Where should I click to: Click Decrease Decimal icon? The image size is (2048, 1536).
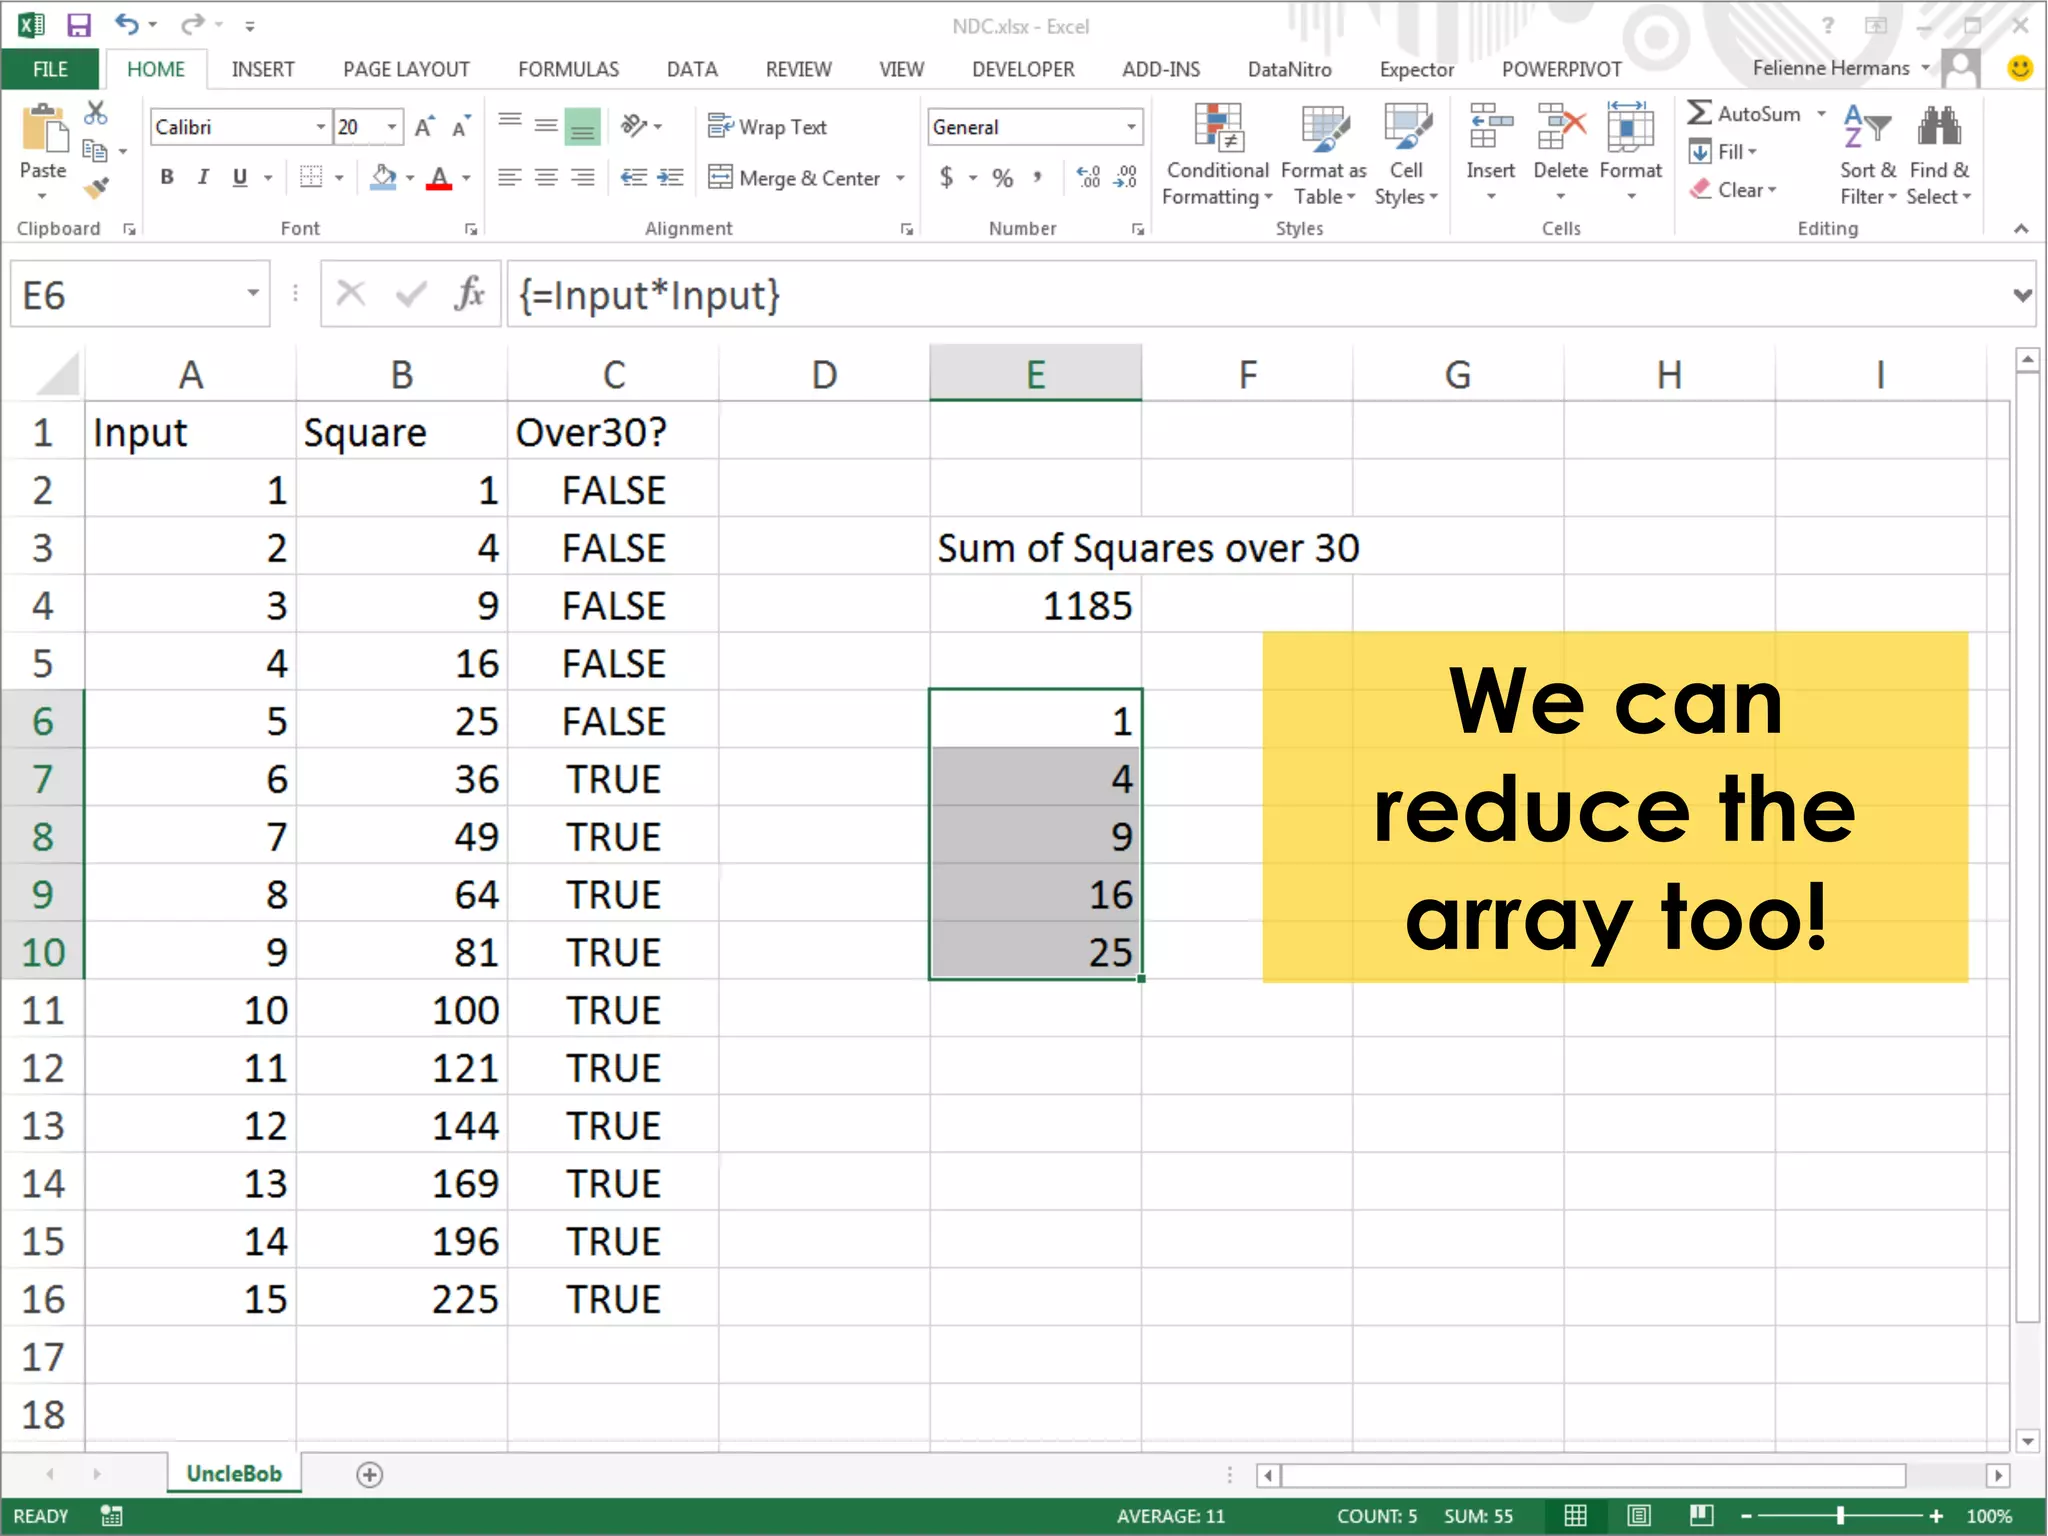coord(1126,178)
